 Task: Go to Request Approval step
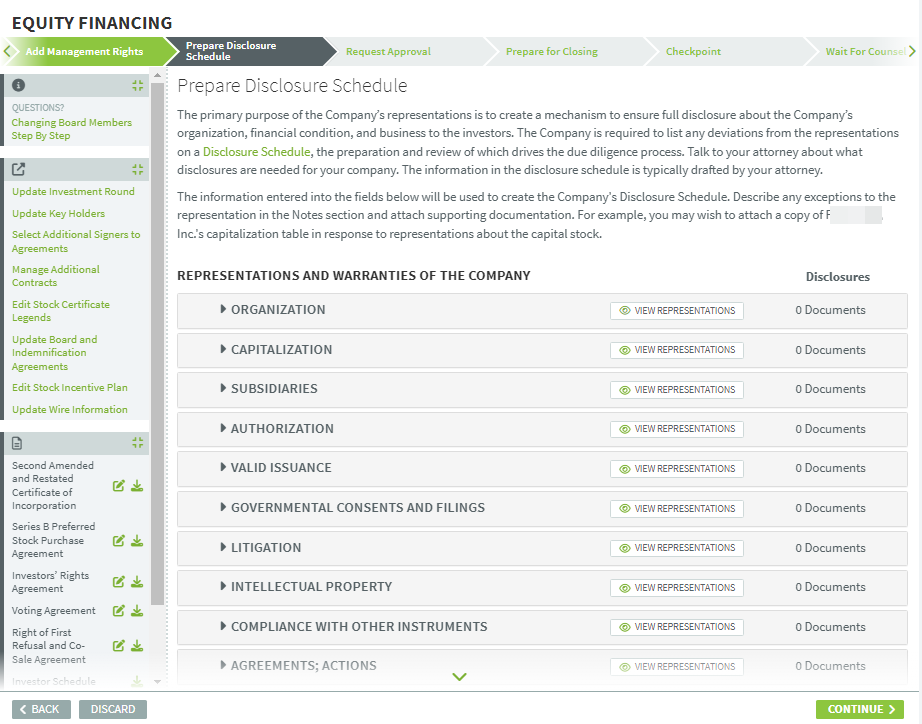tap(388, 51)
